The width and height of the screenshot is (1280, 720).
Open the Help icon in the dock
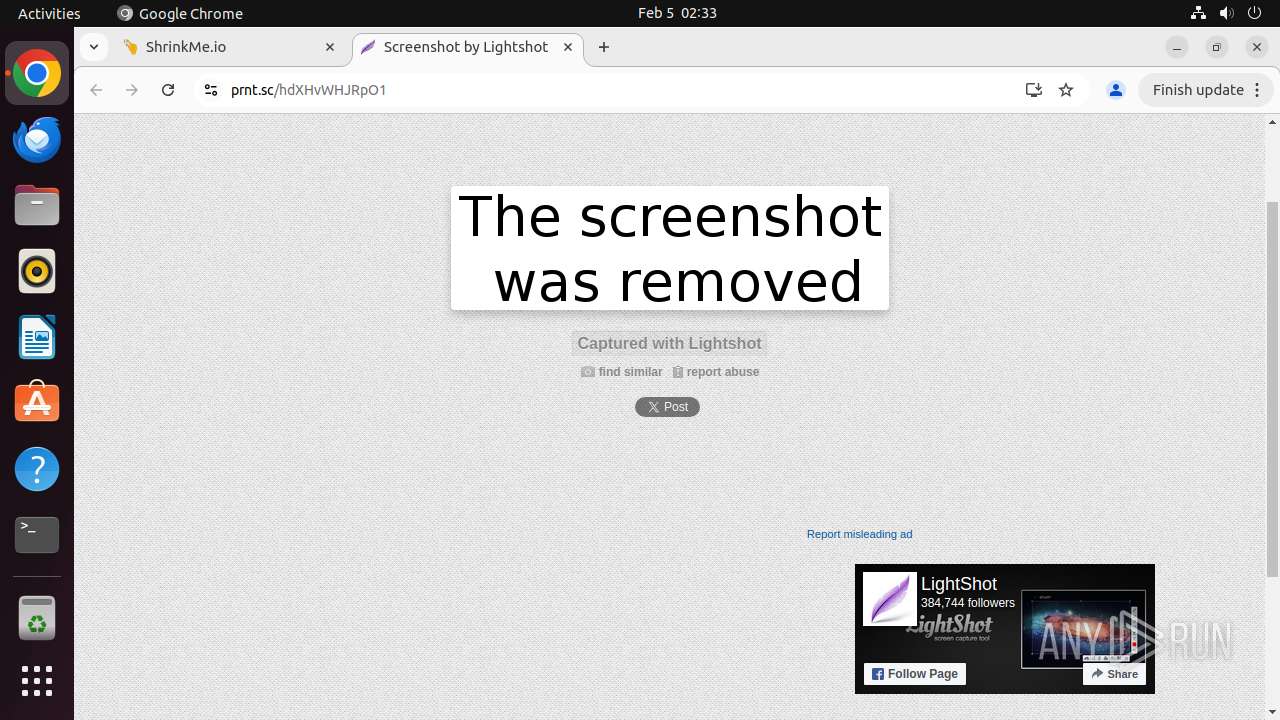(37, 469)
